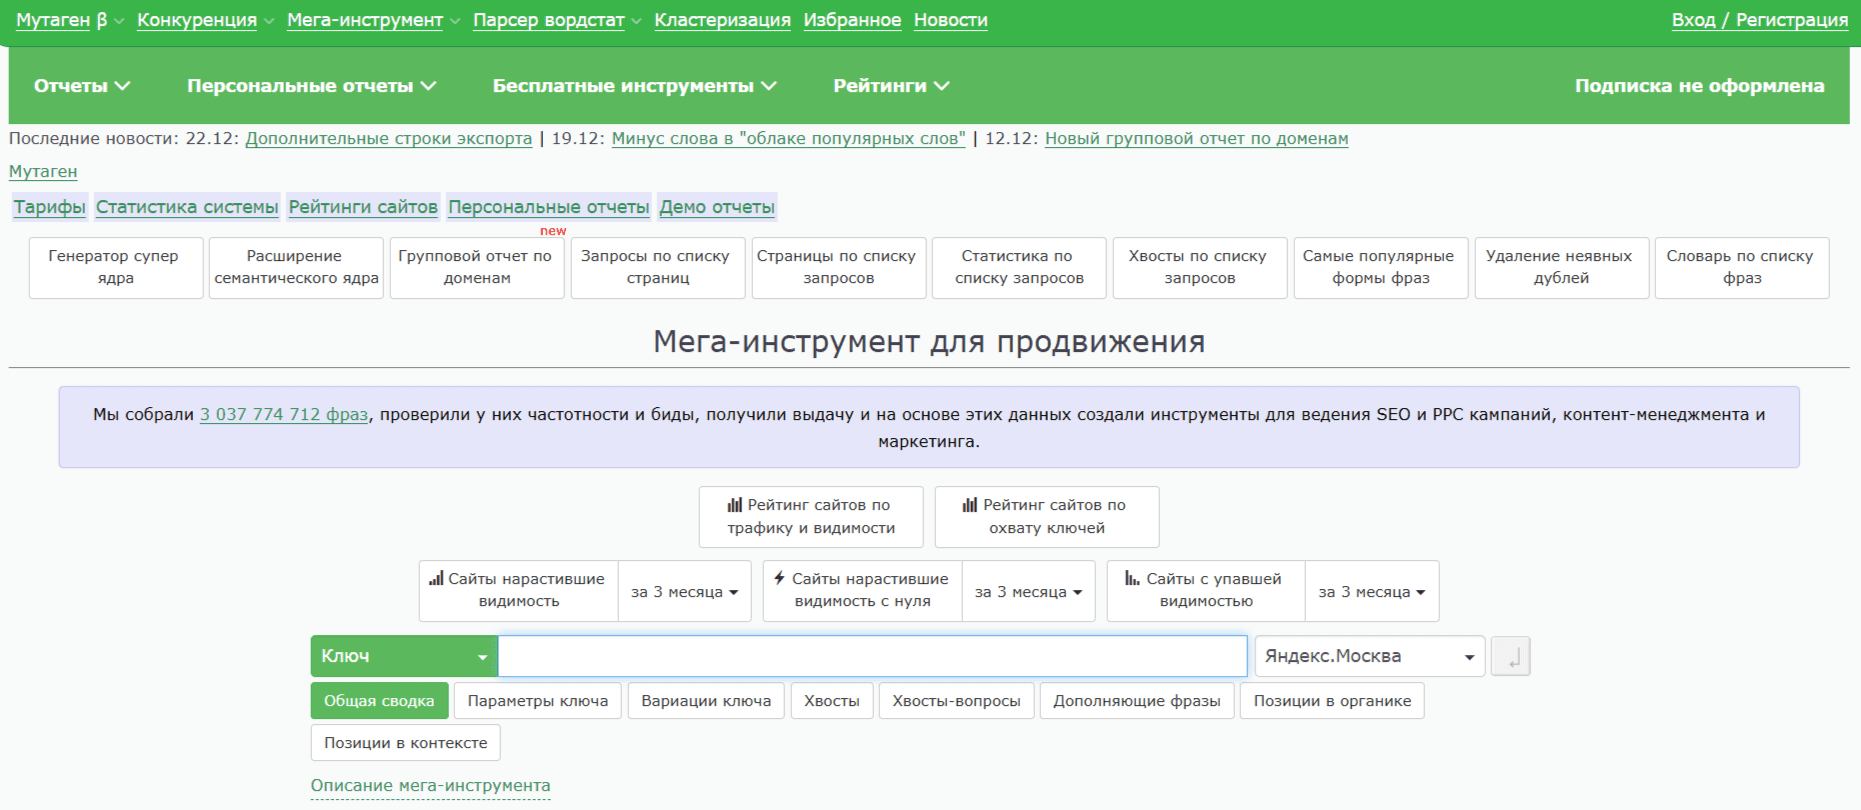The width and height of the screenshot is (1861, 810).
Task: Open Персональные отчеты tab link
Action: (549, 207)
